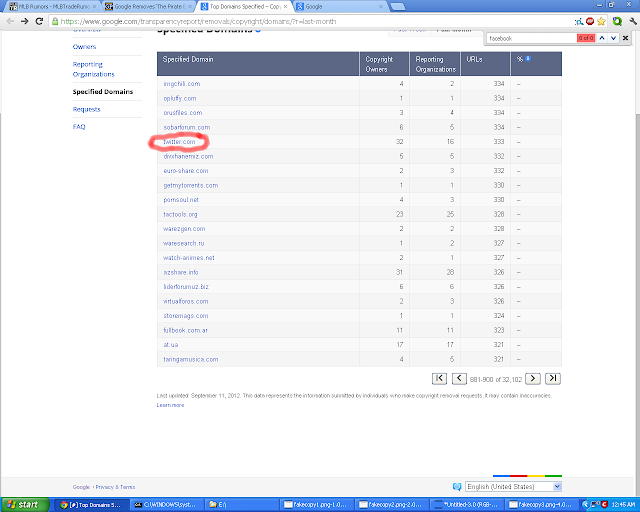Click the browser forward arrow

coord(24,21)
